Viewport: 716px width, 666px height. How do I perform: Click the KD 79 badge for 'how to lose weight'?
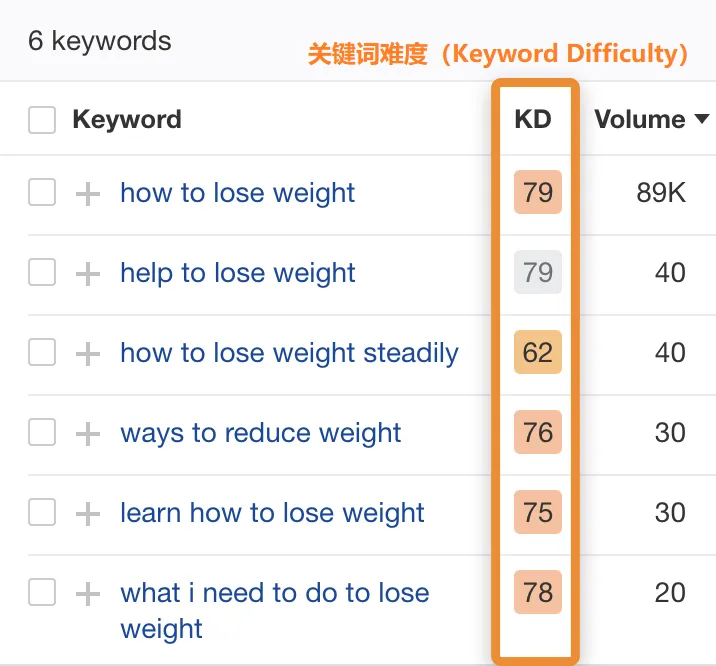click(538, 192)
